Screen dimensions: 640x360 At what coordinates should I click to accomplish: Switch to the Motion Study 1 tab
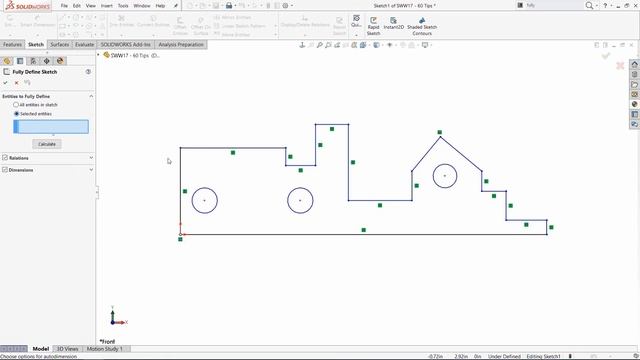(104, 349)
